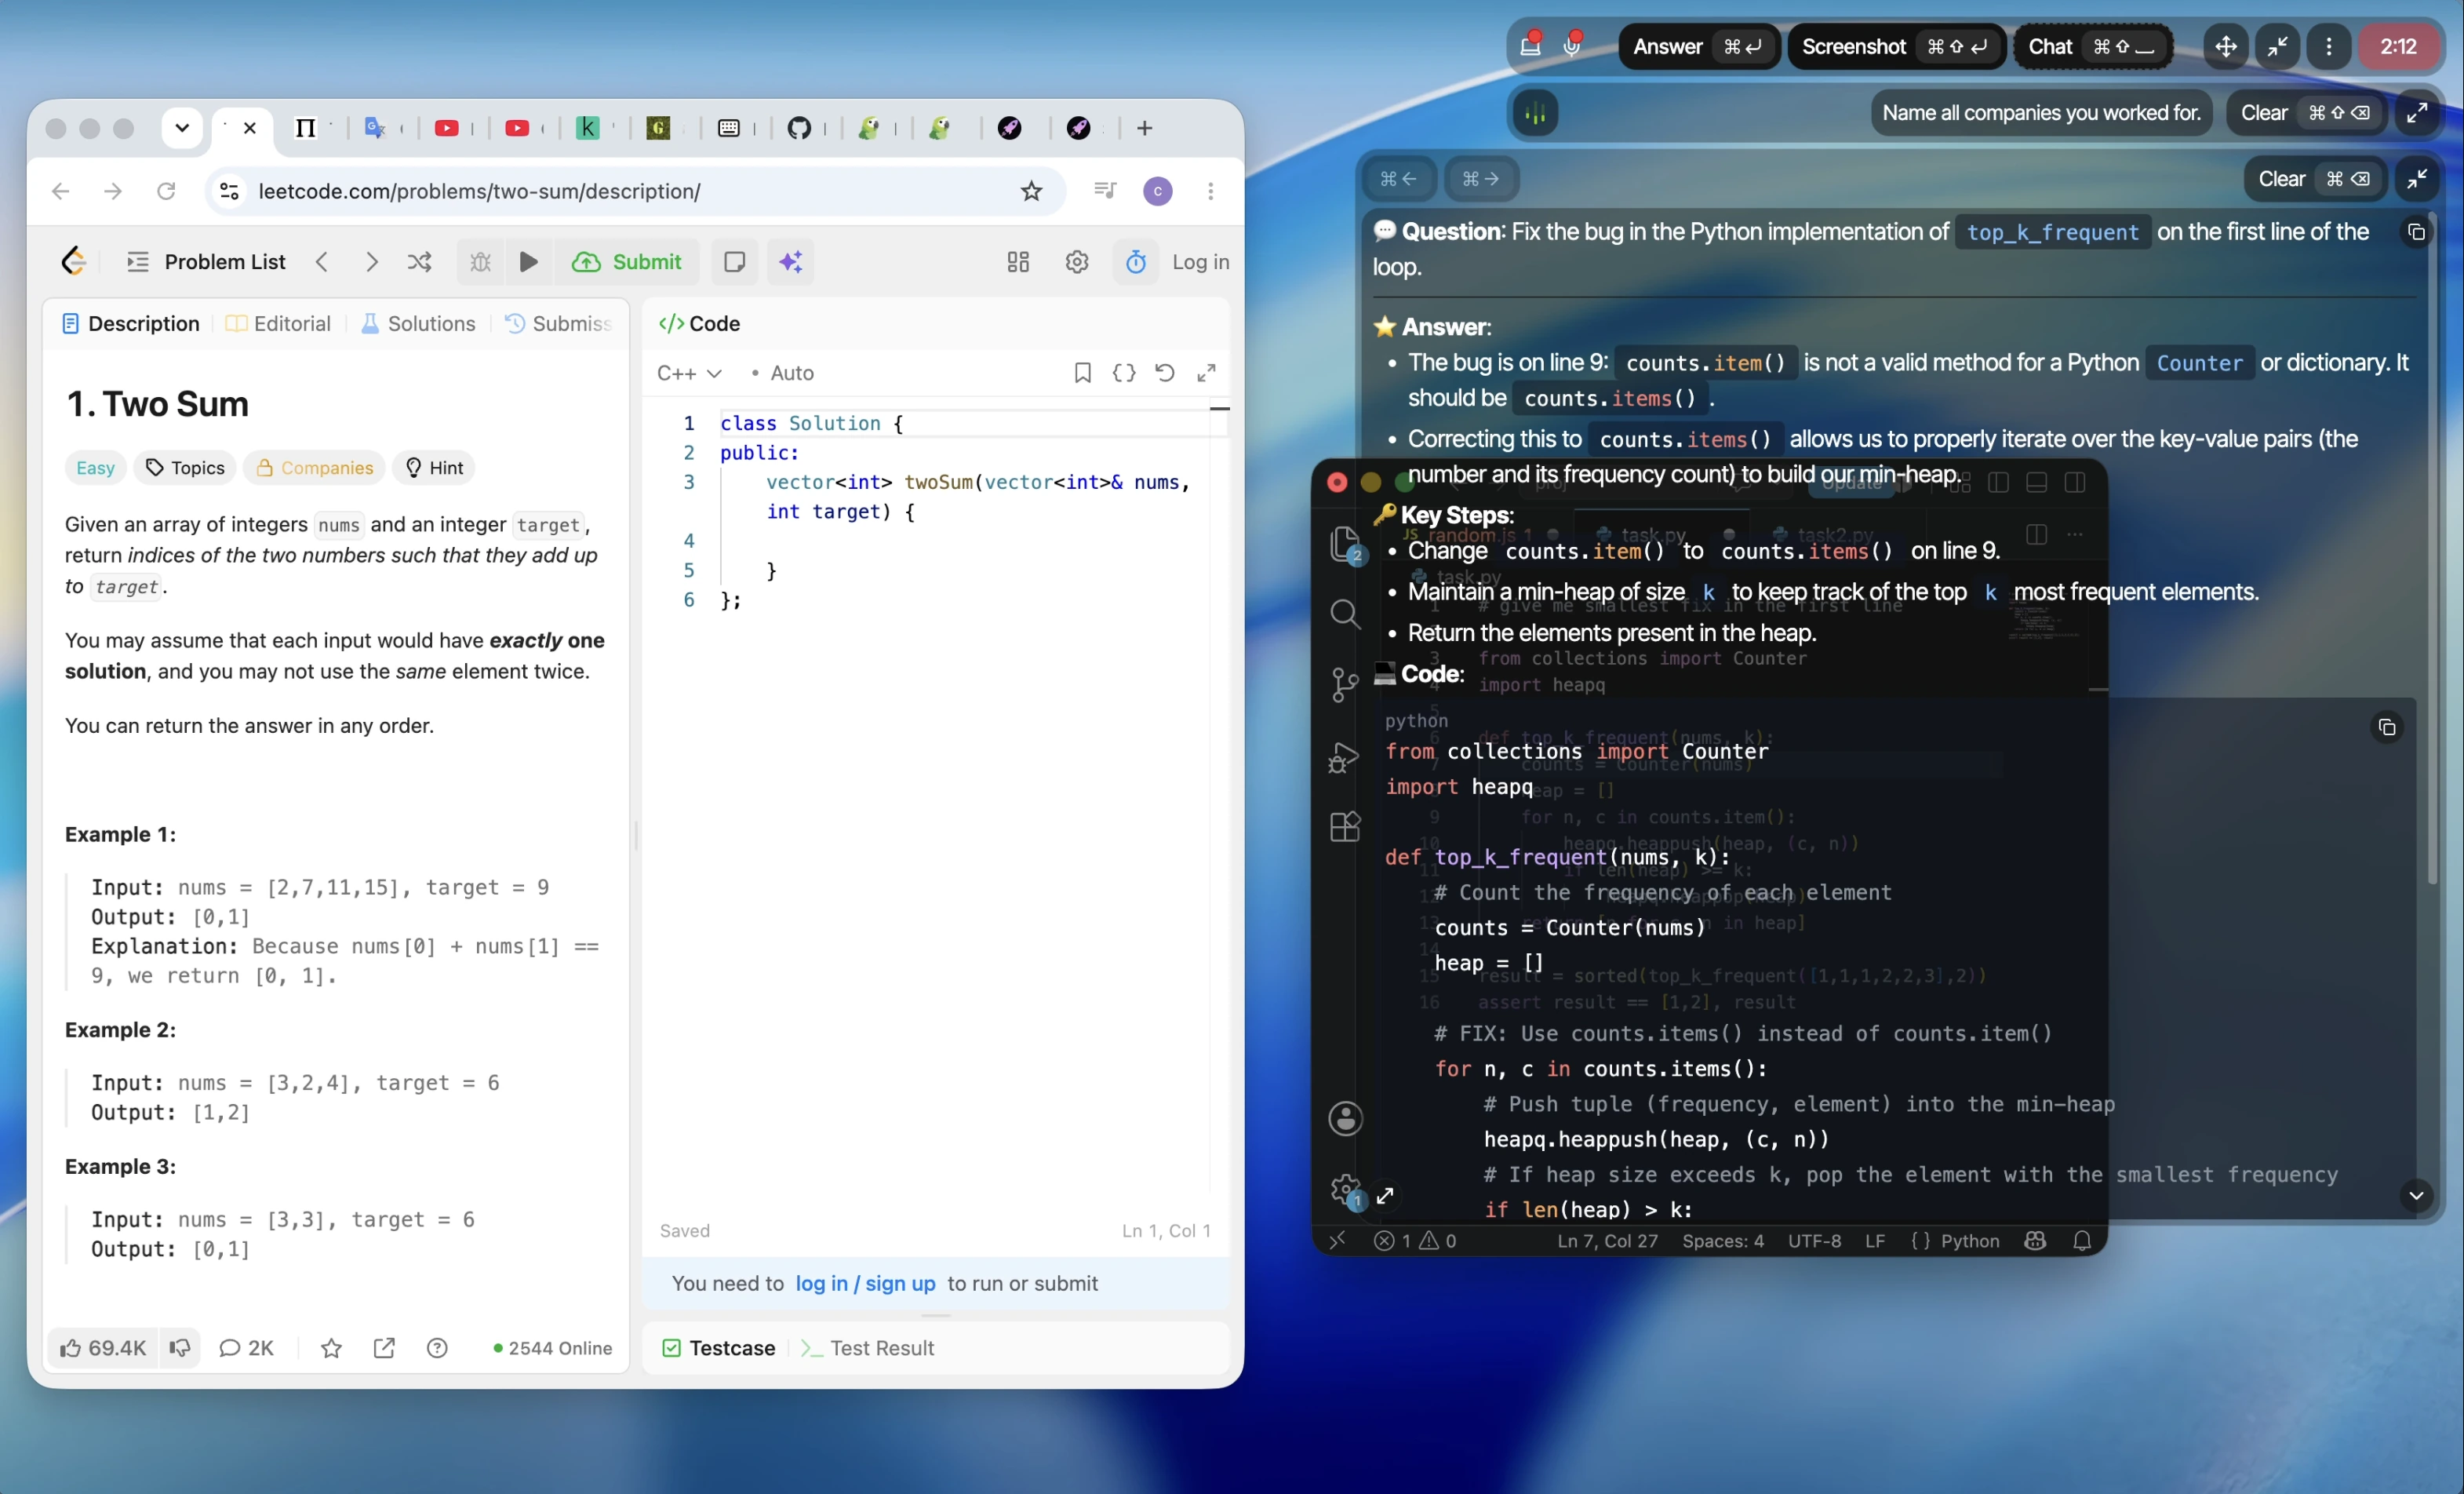Viewport: 2464px width, 1494px height.
Task: Toggle the microphone in overlay toolbar
Action: tap(1573, 44)
